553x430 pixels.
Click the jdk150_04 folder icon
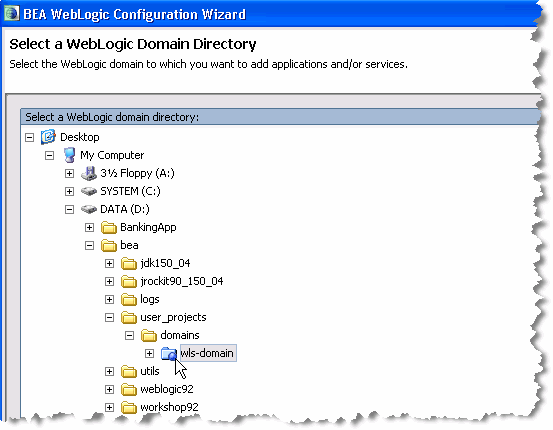129,264
